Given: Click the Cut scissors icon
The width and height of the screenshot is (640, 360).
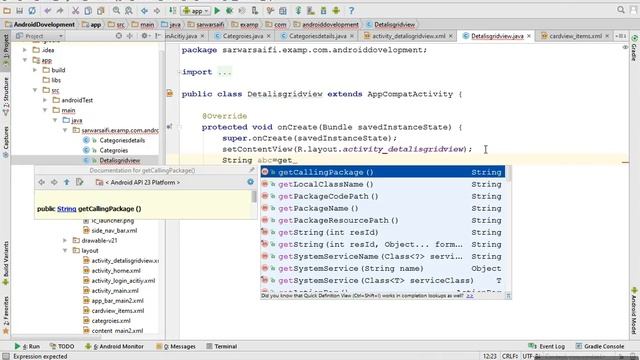Looking at the screenshot, I should [x=76, y=11].
